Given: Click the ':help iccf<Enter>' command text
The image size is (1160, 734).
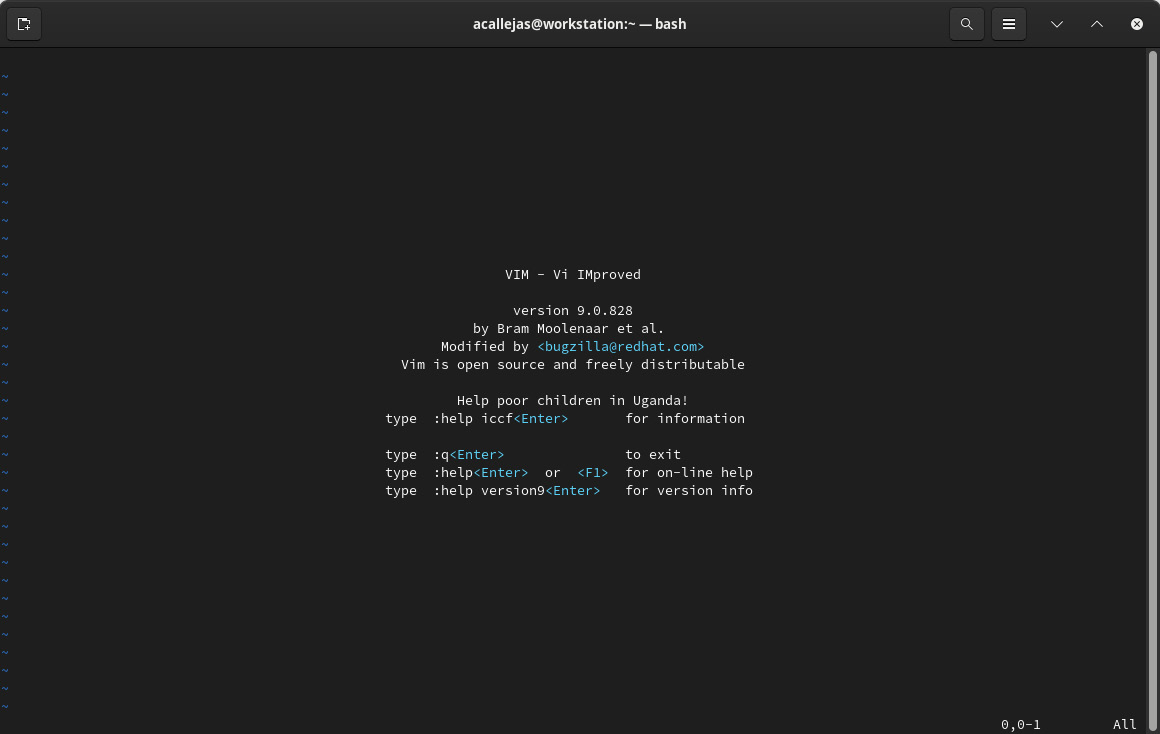Looking at the screenshot, I should pyautogui.click(x=501, y=419).
